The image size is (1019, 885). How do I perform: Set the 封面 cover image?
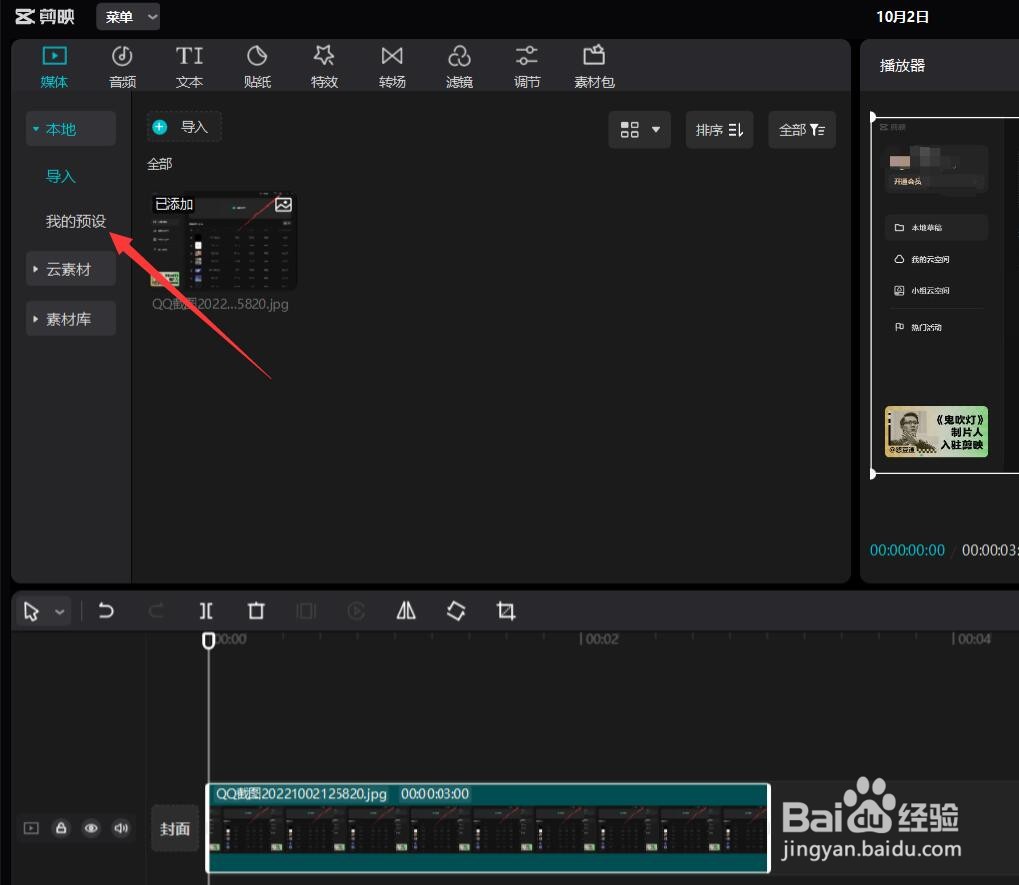point(175,828)
